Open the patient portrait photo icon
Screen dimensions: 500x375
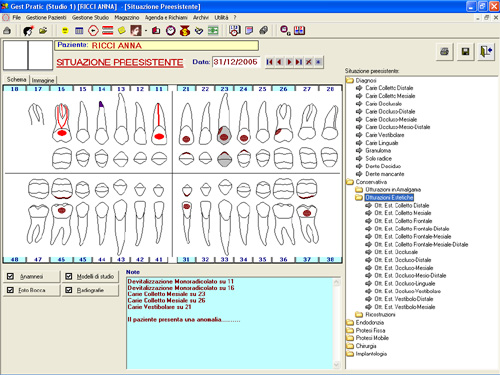click(136, 31)
